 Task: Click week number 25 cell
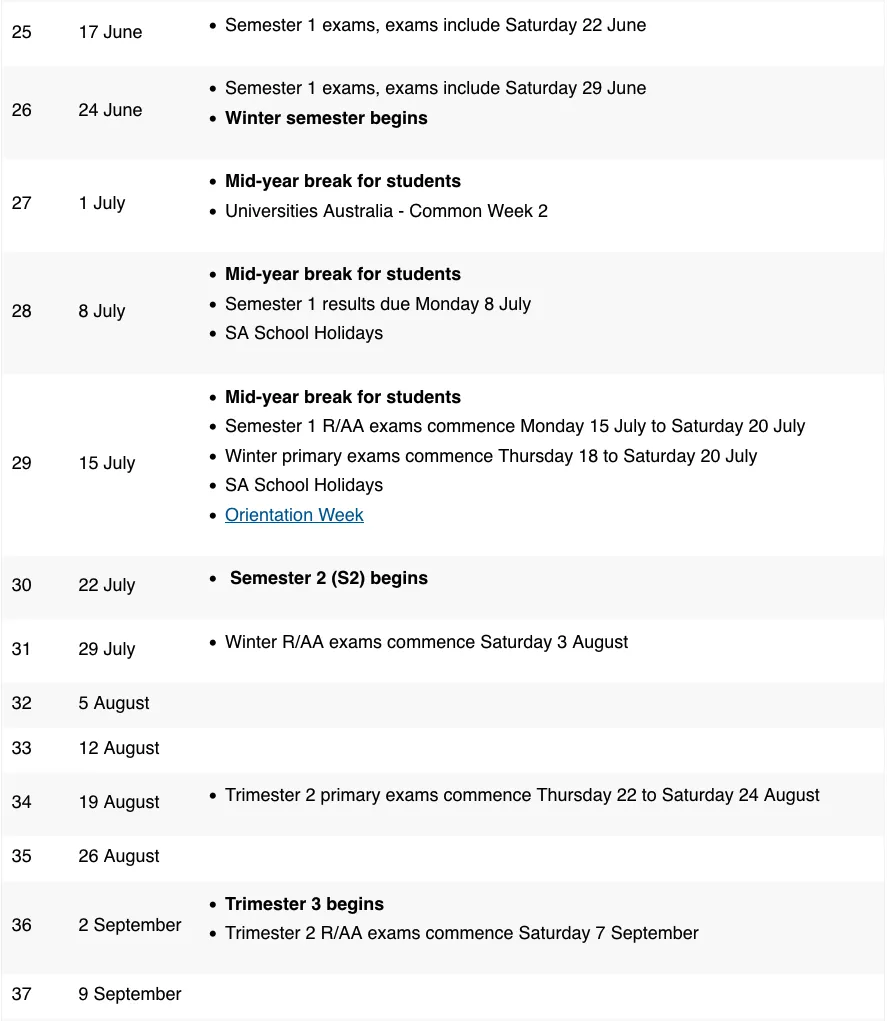click(21, 32)
